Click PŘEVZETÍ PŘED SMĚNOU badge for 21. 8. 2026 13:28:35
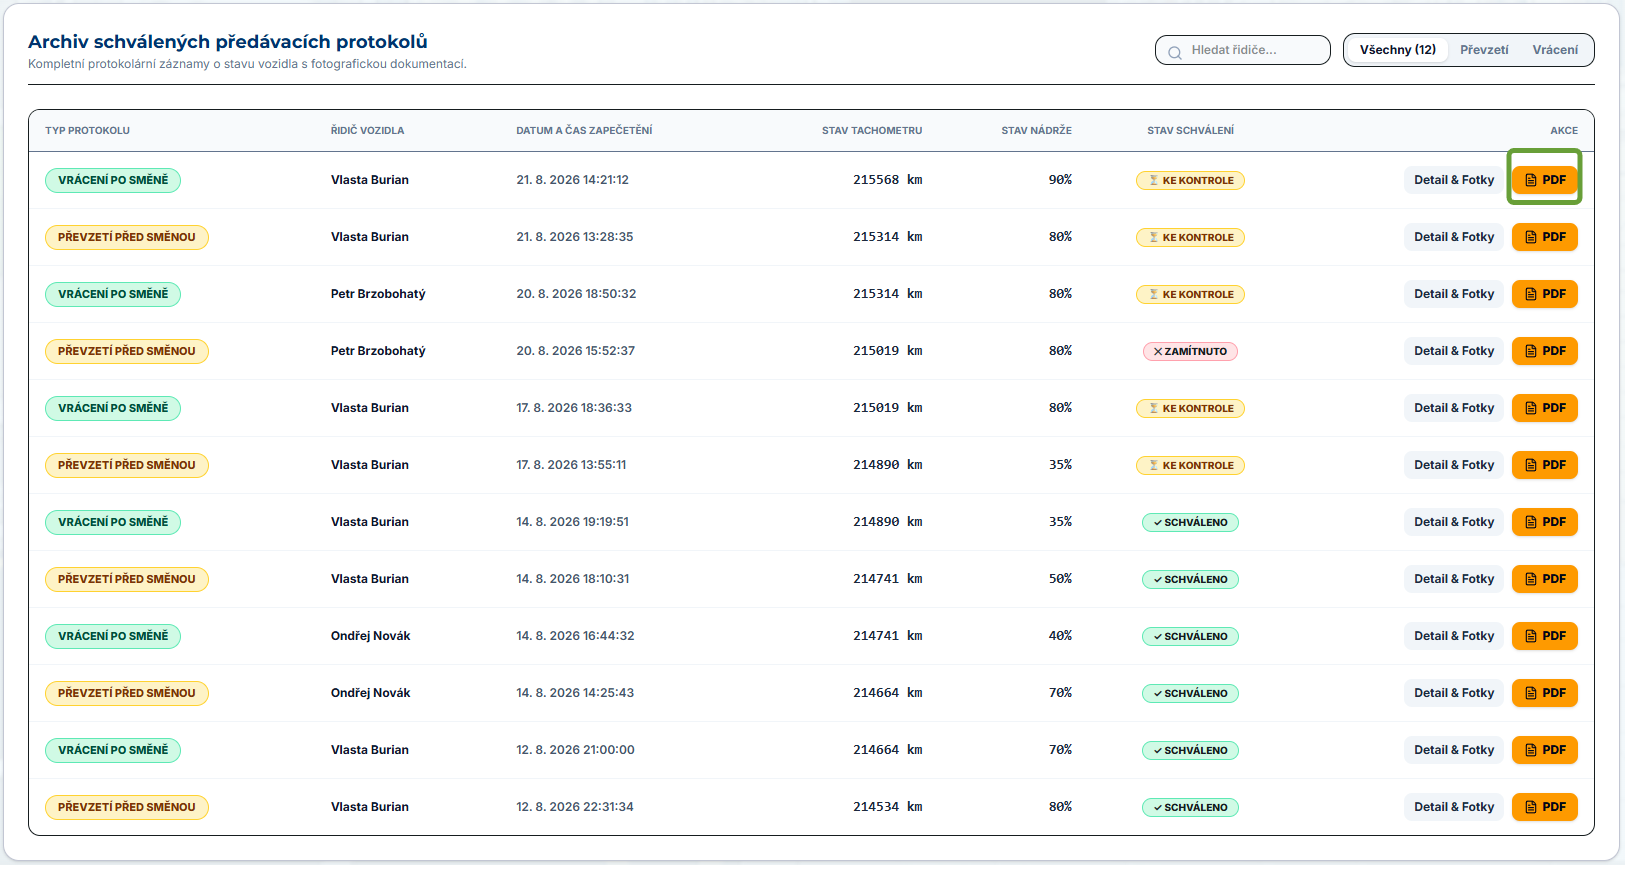Screen dimensions: 1625x870 [127, 237]
